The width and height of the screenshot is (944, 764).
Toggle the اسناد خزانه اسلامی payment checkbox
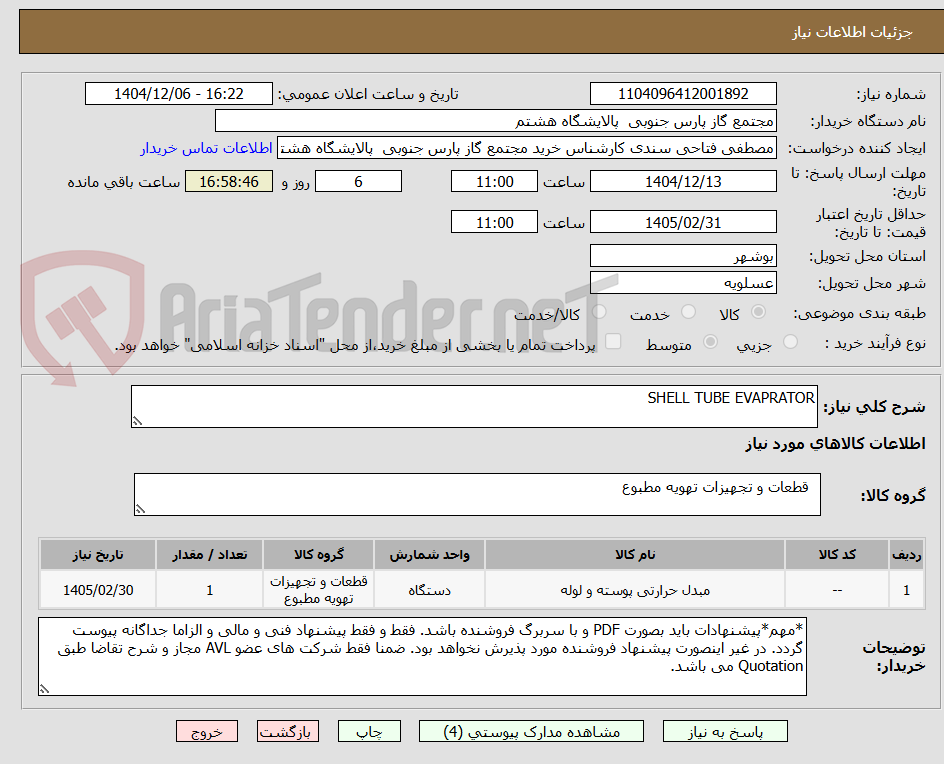[x=613, y=341]
